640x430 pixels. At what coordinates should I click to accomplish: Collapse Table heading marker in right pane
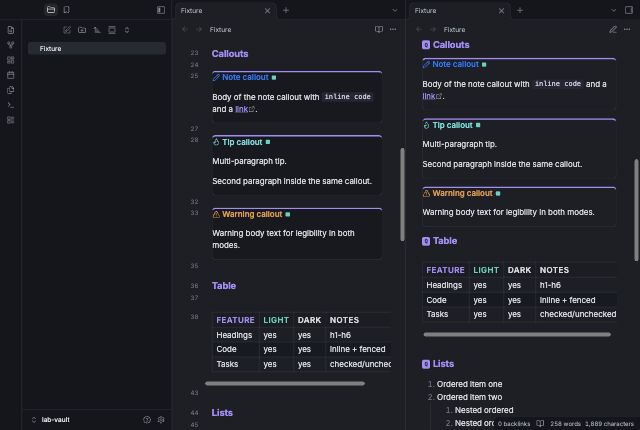click(426, 241)
